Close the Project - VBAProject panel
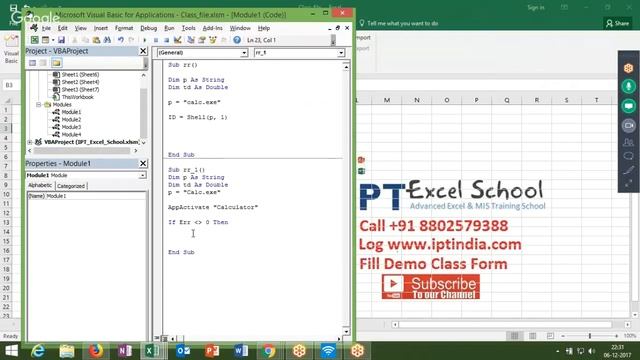The height and width of the screenshot is (360, 640). tap(143, 51)
